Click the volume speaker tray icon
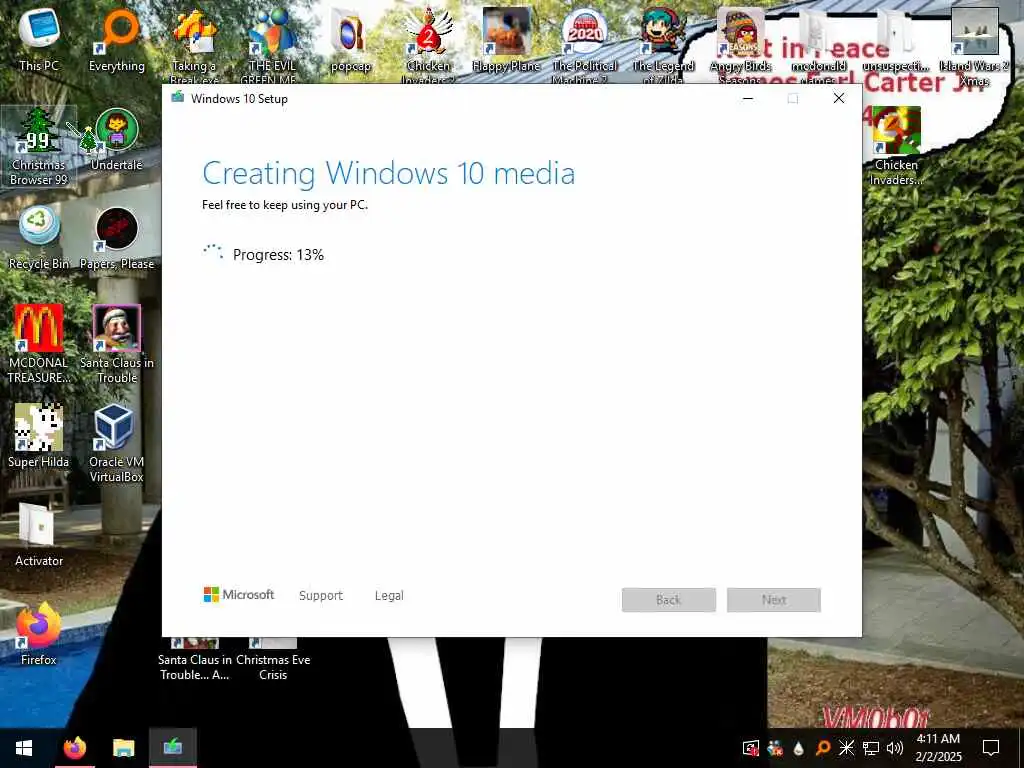The height and width of the screenshot is (768, 1024). (x=895, y=748)
